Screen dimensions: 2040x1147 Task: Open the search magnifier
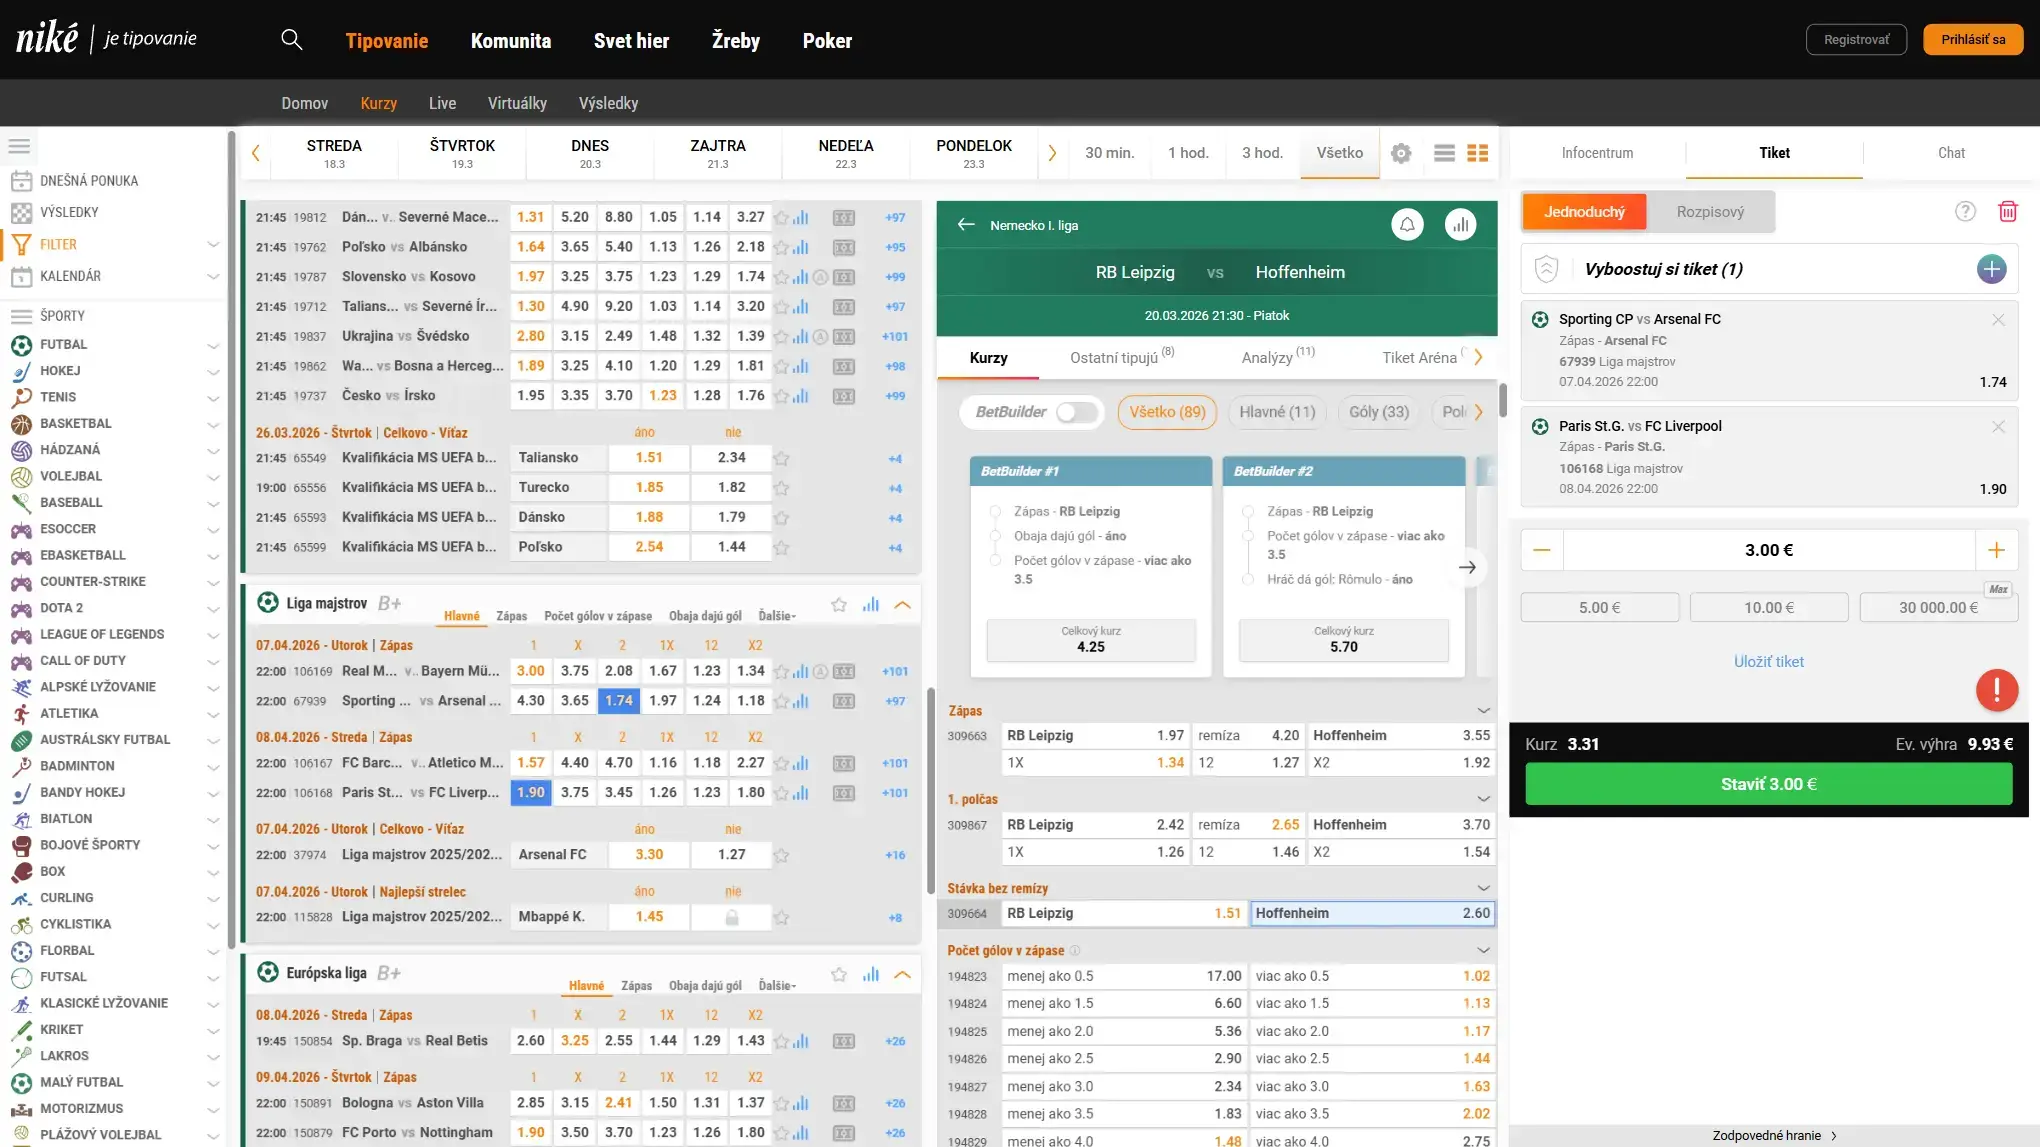(291, 39)
